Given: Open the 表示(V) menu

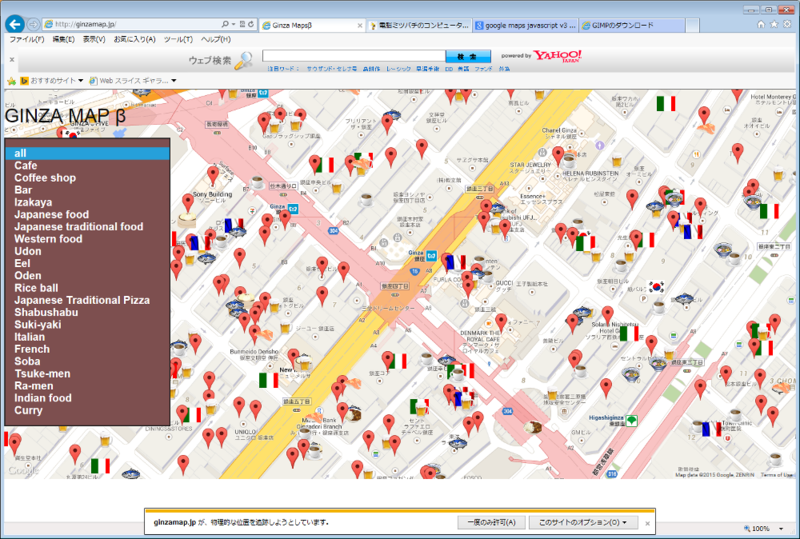Looking at the screenshot, I should click(94, 39).
